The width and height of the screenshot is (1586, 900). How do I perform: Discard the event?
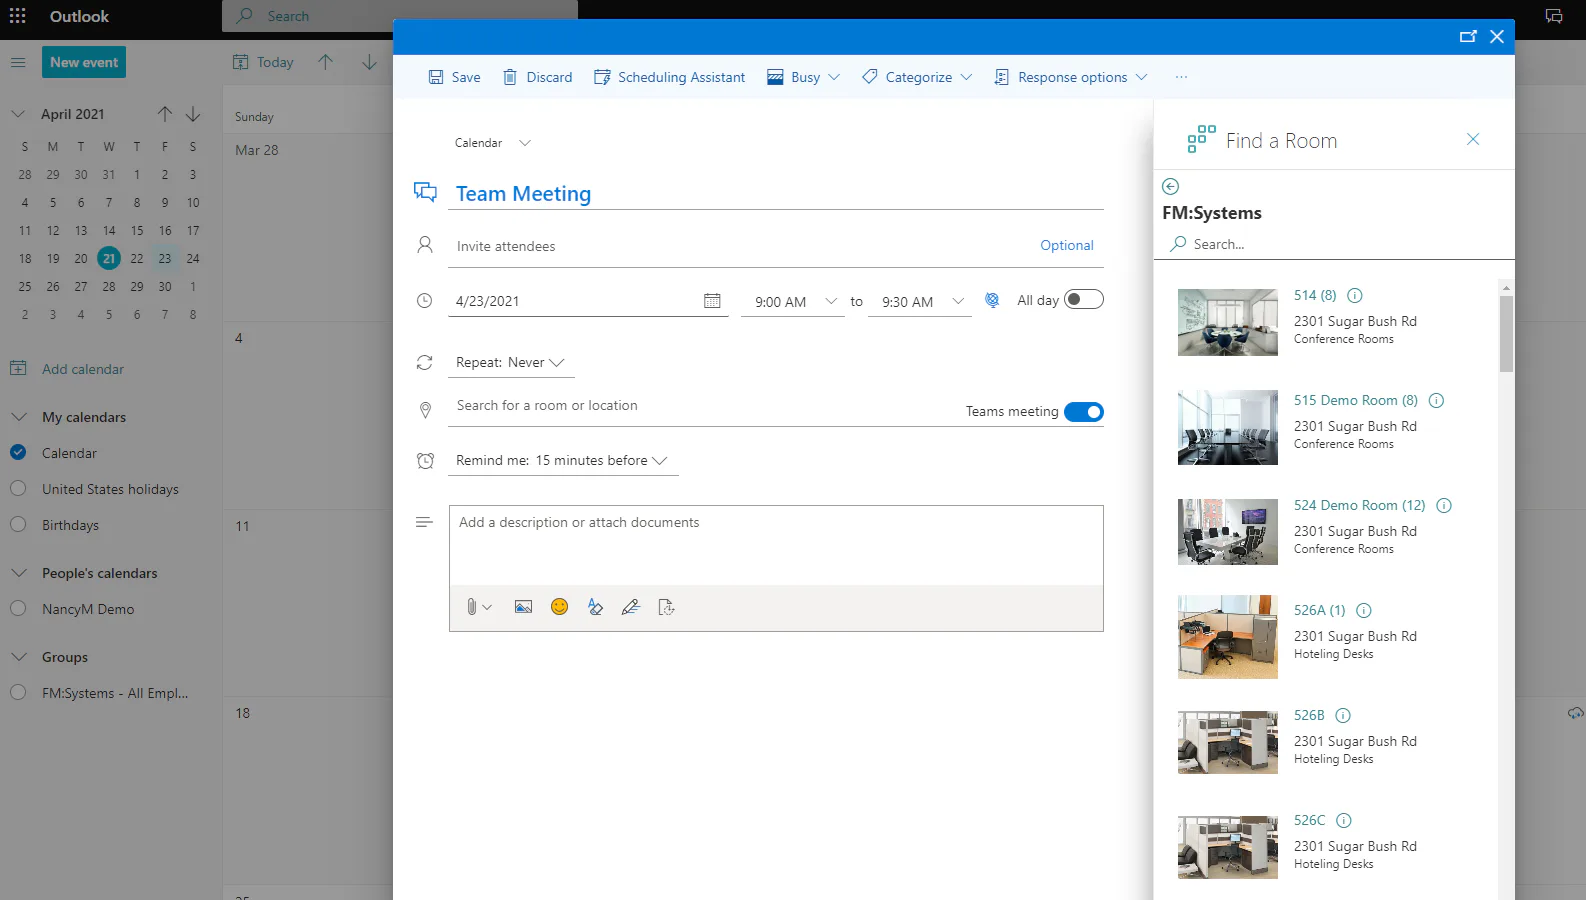(538, 77)
